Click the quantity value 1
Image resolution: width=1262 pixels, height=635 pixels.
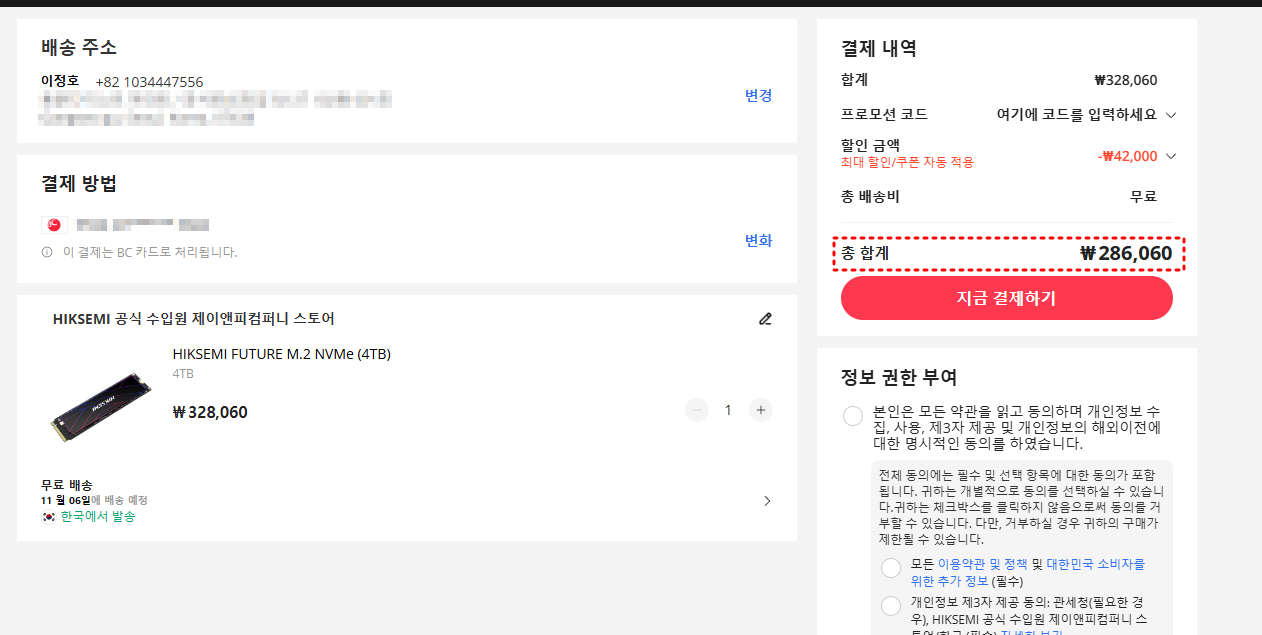728,410
